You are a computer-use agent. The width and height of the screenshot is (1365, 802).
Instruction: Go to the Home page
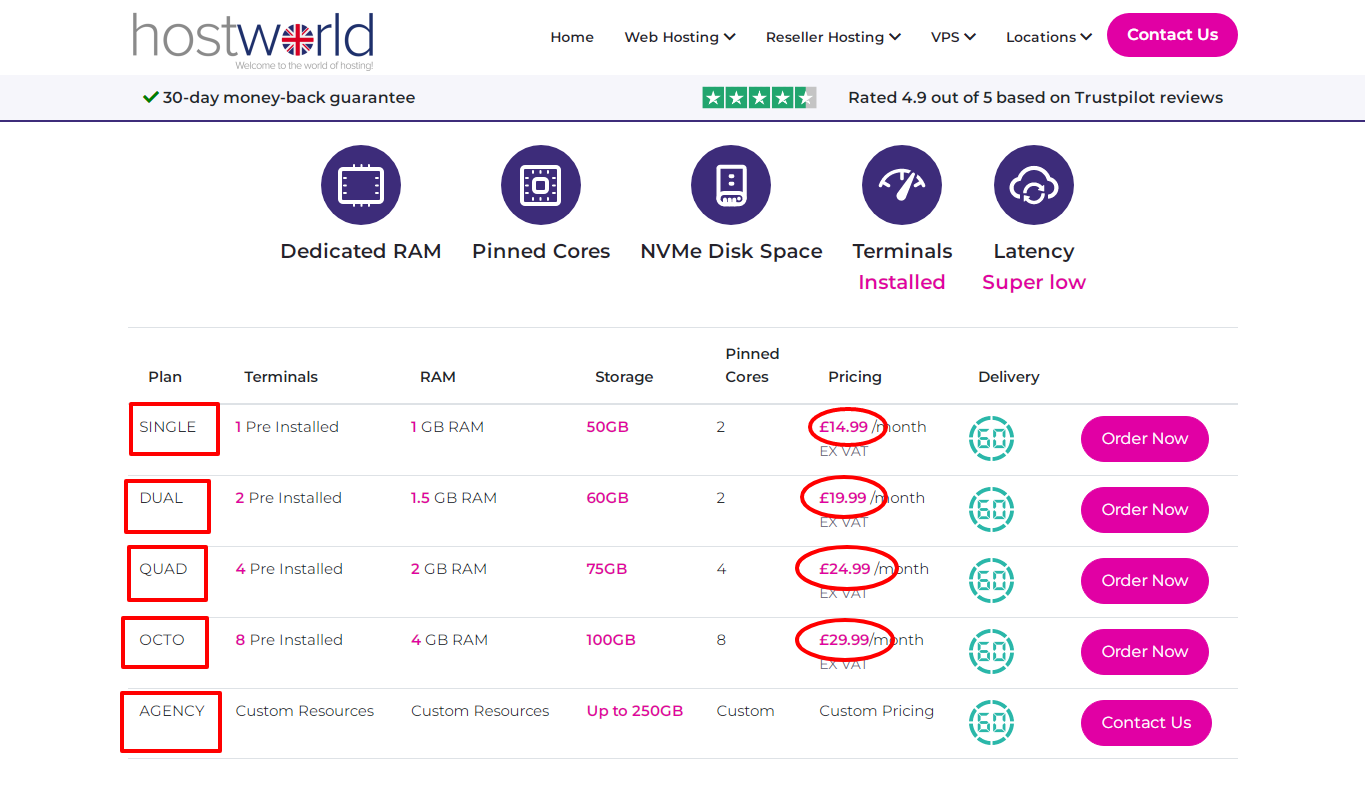(x=572, y=37)
